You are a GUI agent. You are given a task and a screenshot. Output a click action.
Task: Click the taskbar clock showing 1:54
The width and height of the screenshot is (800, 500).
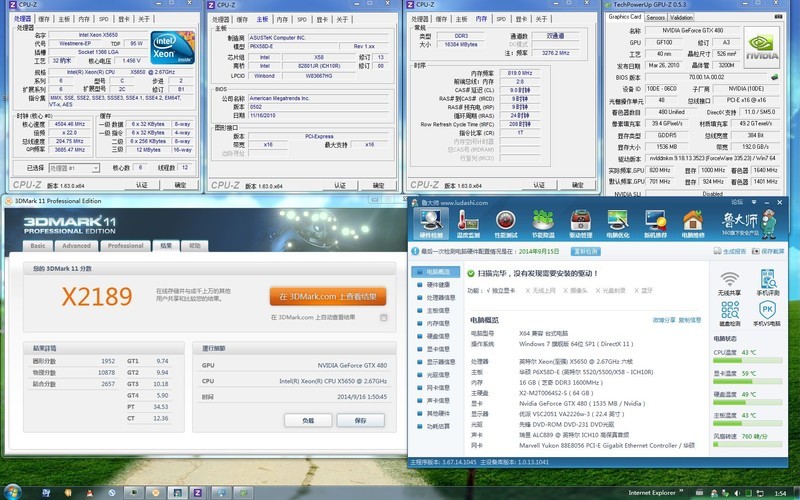780,493
